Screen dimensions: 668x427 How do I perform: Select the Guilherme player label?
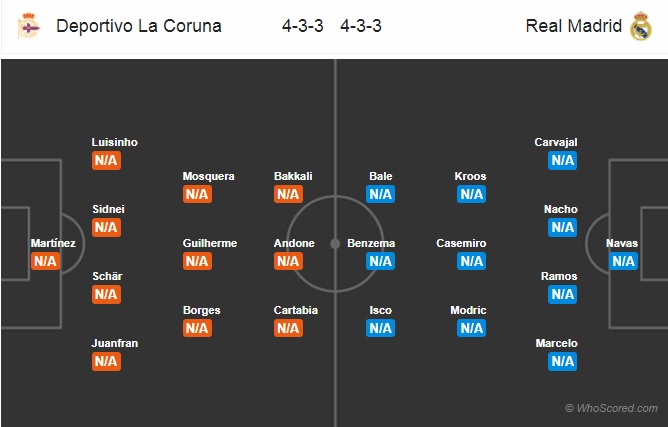click(210, 243)
